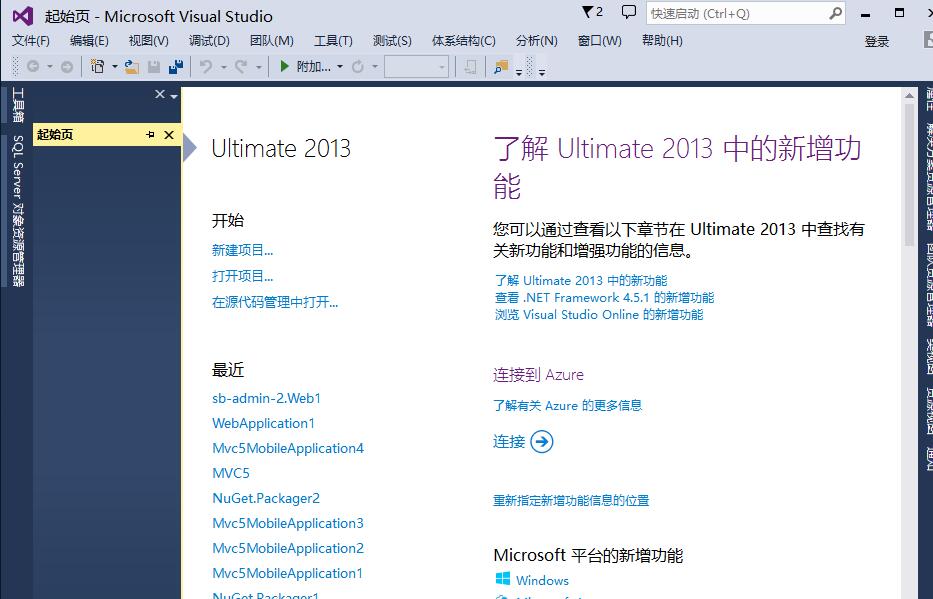
Task: Open recent project WebApplication1
Action: pos(264,423)
